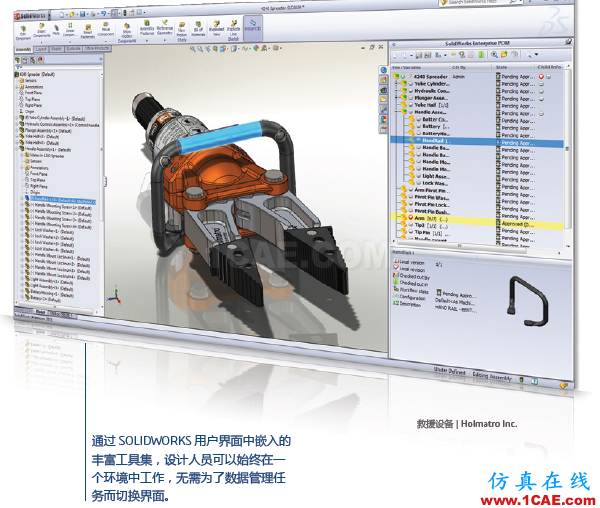The height and width of the screenshot is (508, 600).
Task: Click the Insert Components tool
Action: point(41,31)
